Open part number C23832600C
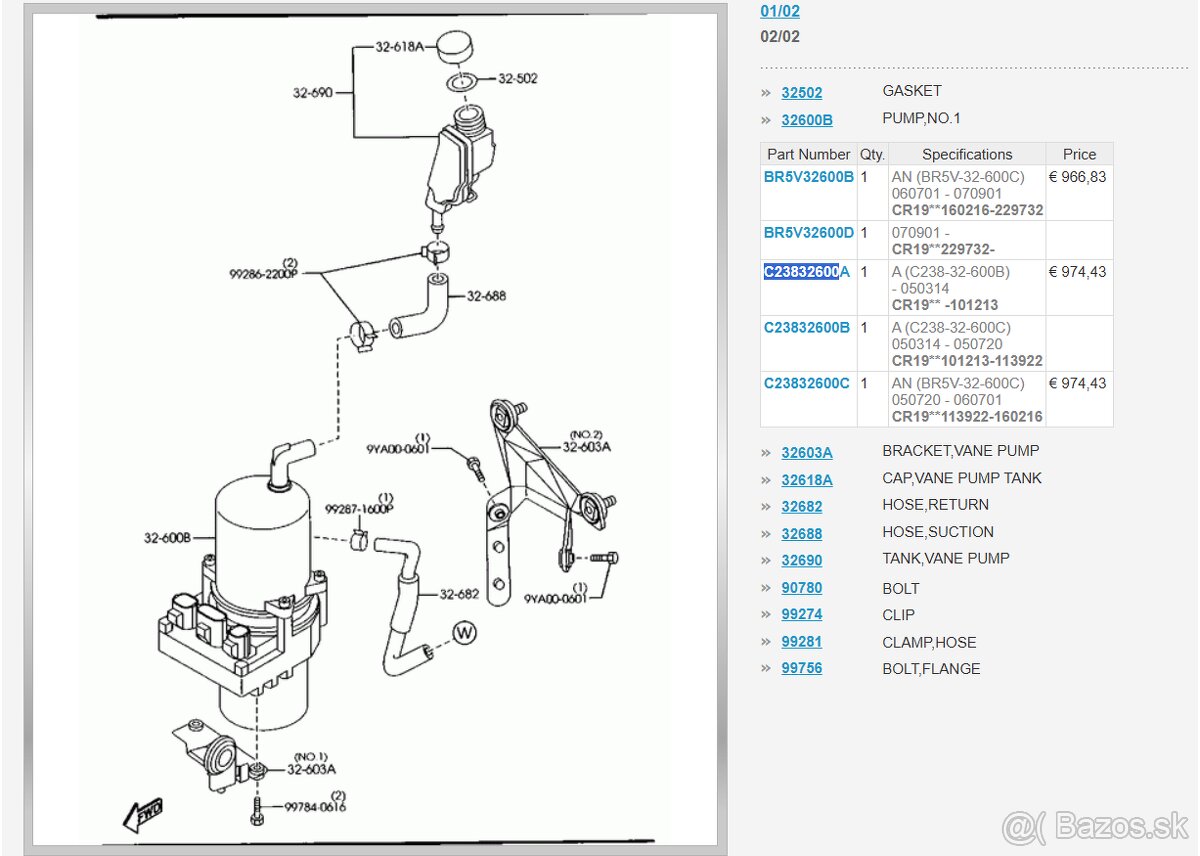Screen dimensions: 1200x856 coord(806,384)
